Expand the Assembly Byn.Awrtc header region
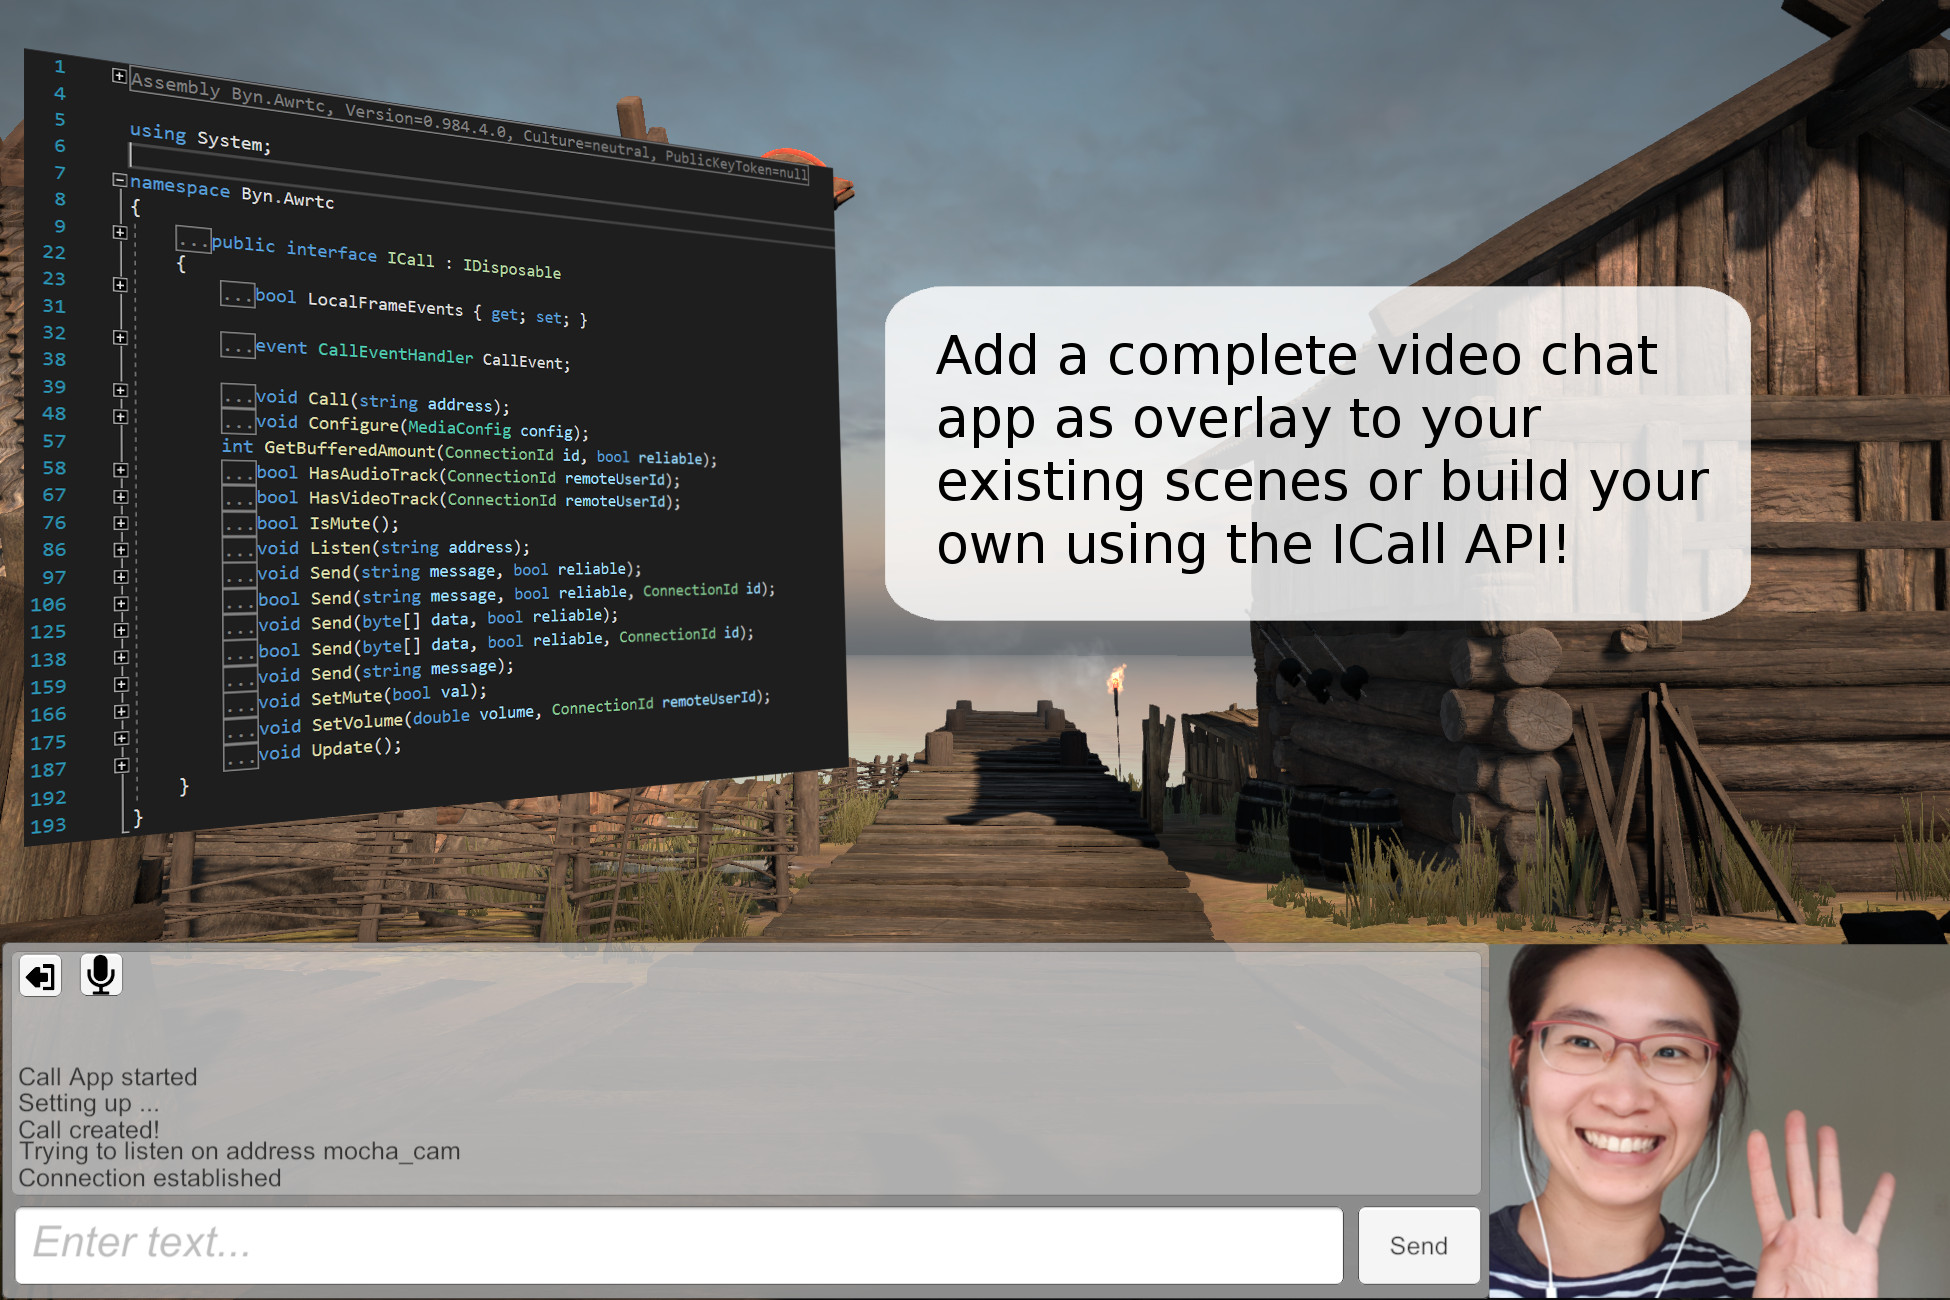Screen dimensions: 1950x1300 pos(121,77)
